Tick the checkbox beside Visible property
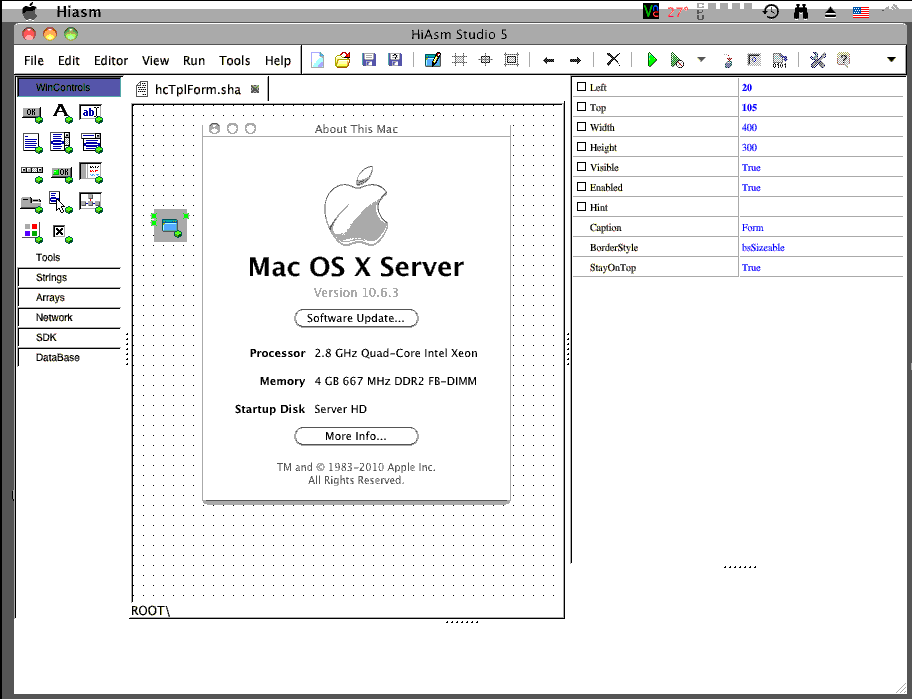Viewport: 912px width, 699px height. click(581, 168)
